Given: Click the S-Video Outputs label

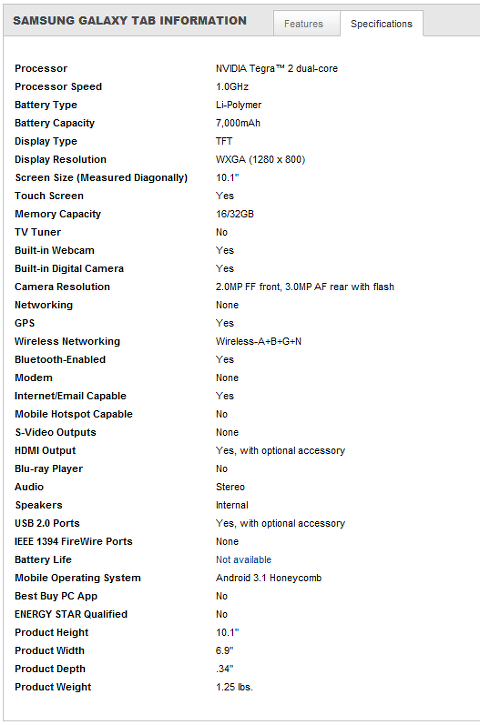Looking at the screenshot, I should pos(55,432).
